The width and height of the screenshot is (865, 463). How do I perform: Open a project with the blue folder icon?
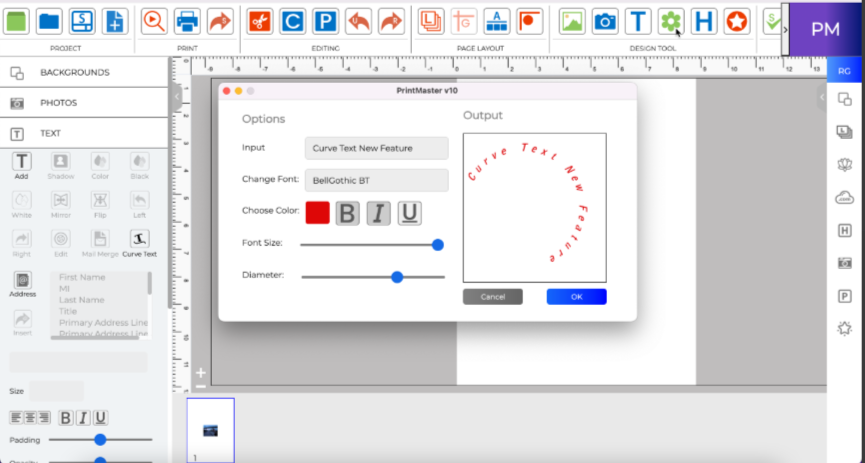tap(49, 22)
